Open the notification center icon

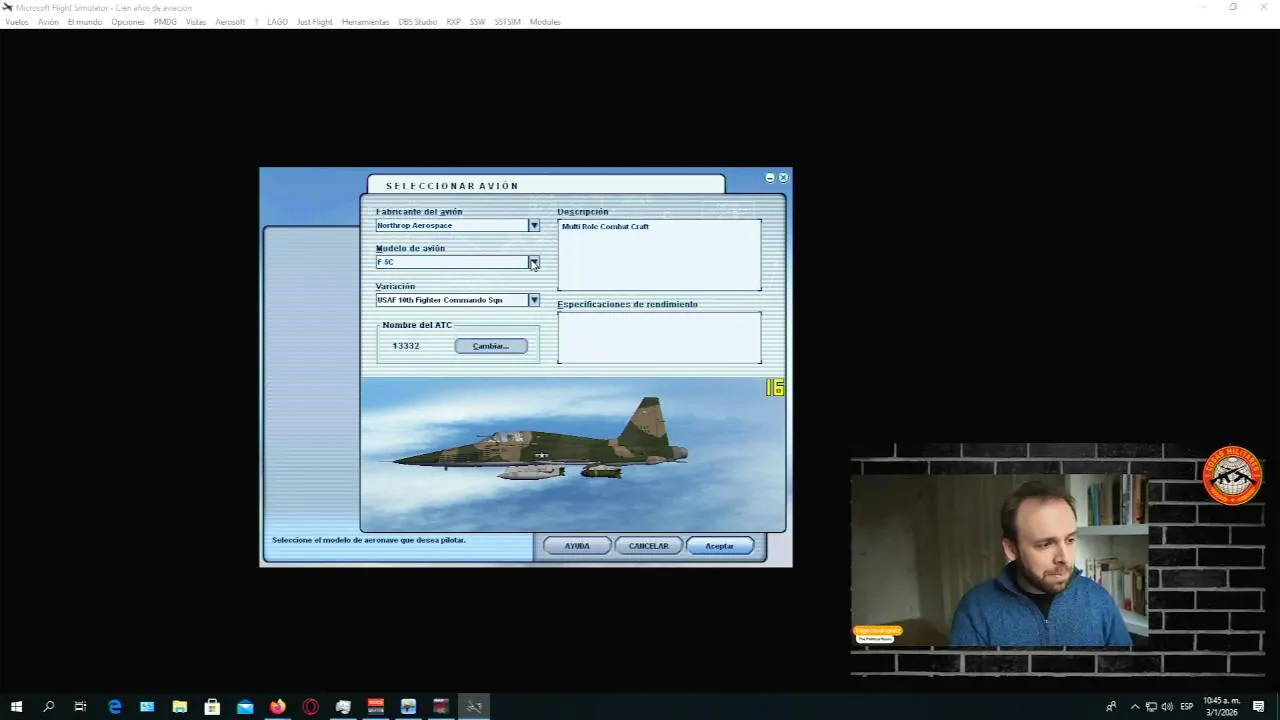pyautogui.click(x=1259, y=707)
